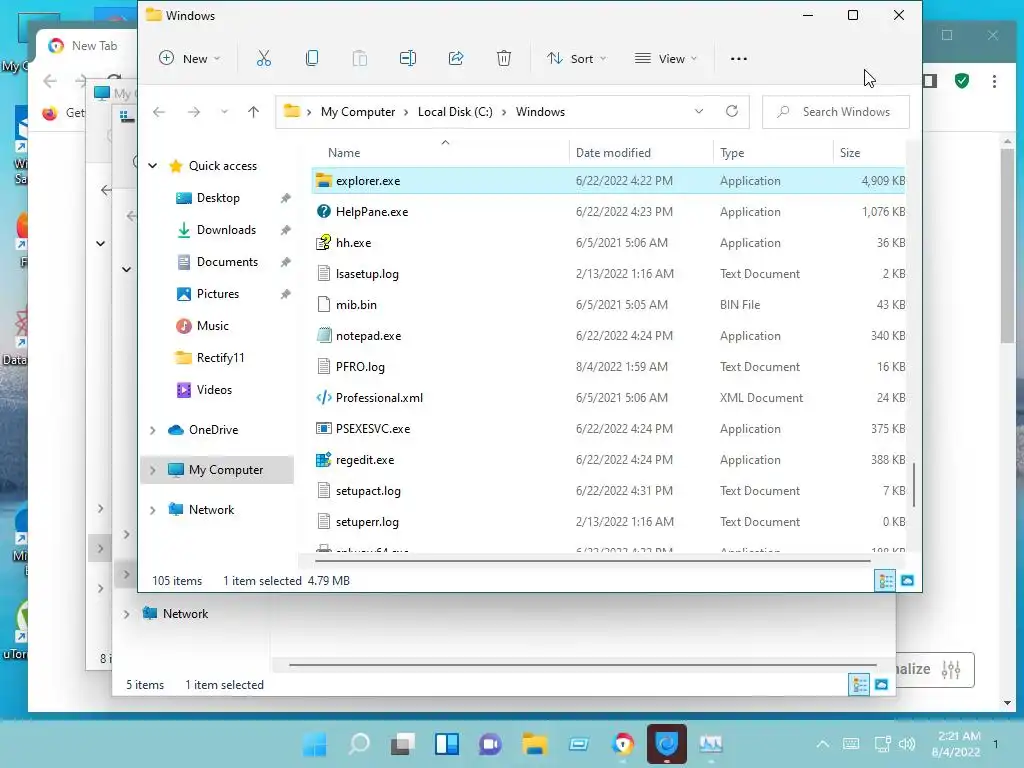Expand Network in the background Explorer window
This screenshot has height=768, width=1024.
click(127, 614)
